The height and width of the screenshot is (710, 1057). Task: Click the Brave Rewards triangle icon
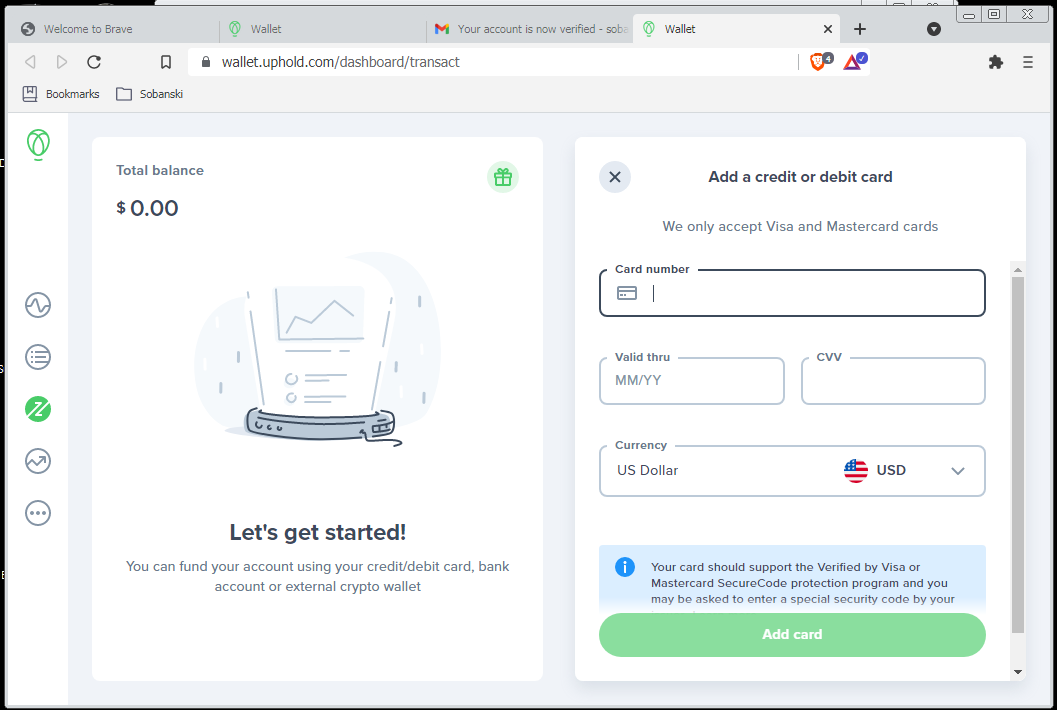tap(855, 61)
